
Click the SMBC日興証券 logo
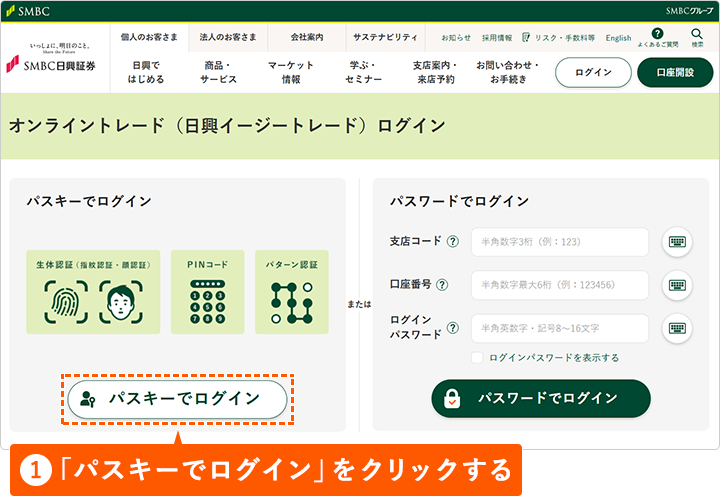pyautogui.click(x=53, y=65)
